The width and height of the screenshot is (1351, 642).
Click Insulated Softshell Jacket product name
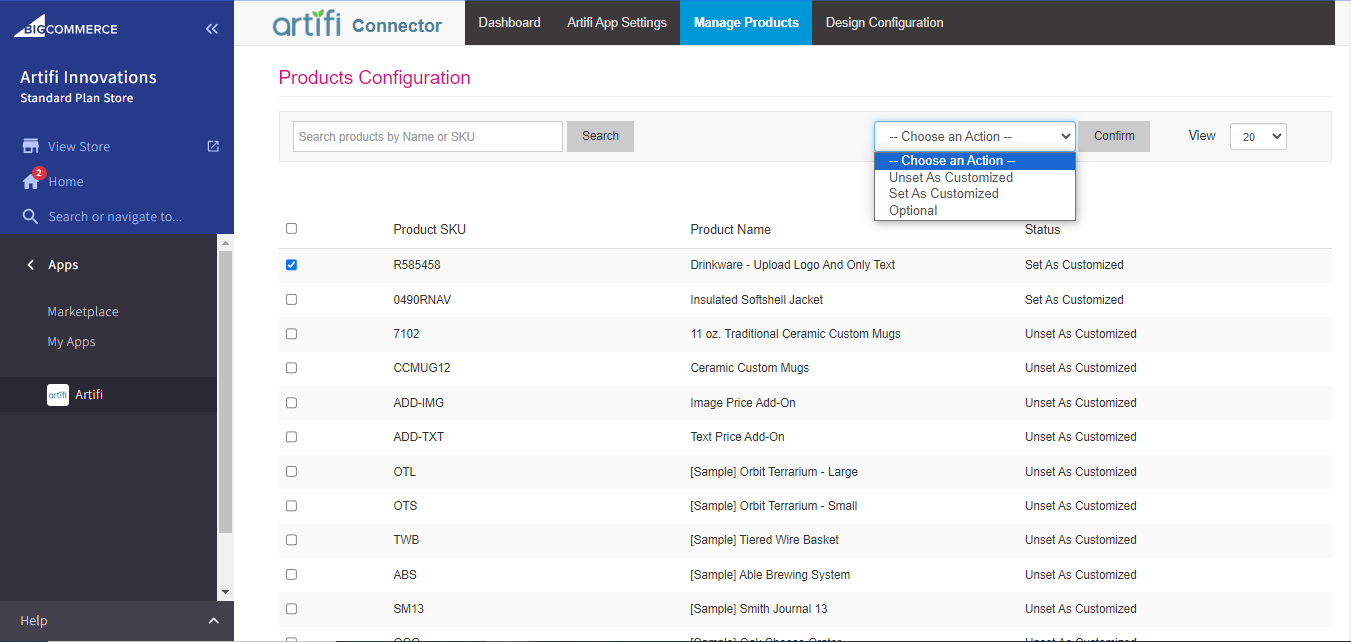click(757, 299)
